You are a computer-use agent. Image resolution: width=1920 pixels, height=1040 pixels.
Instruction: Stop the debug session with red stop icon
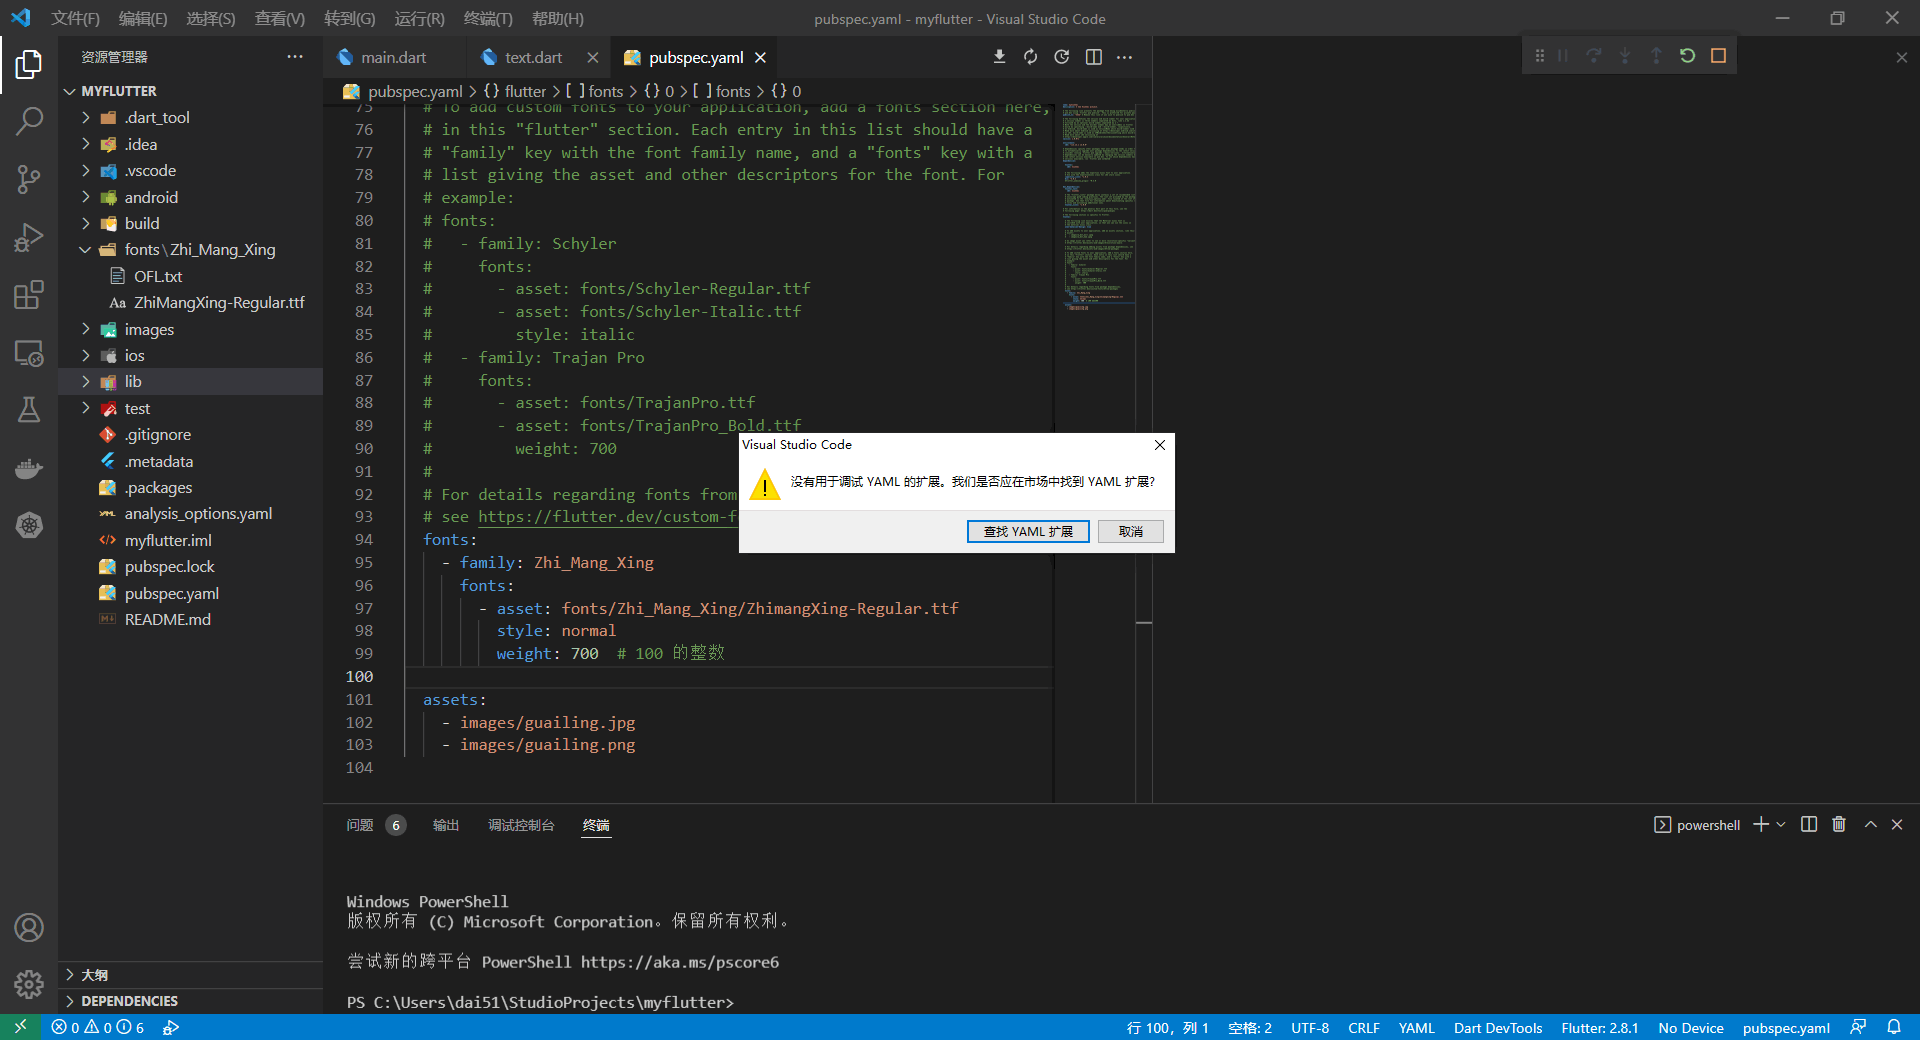(1719, 56)
